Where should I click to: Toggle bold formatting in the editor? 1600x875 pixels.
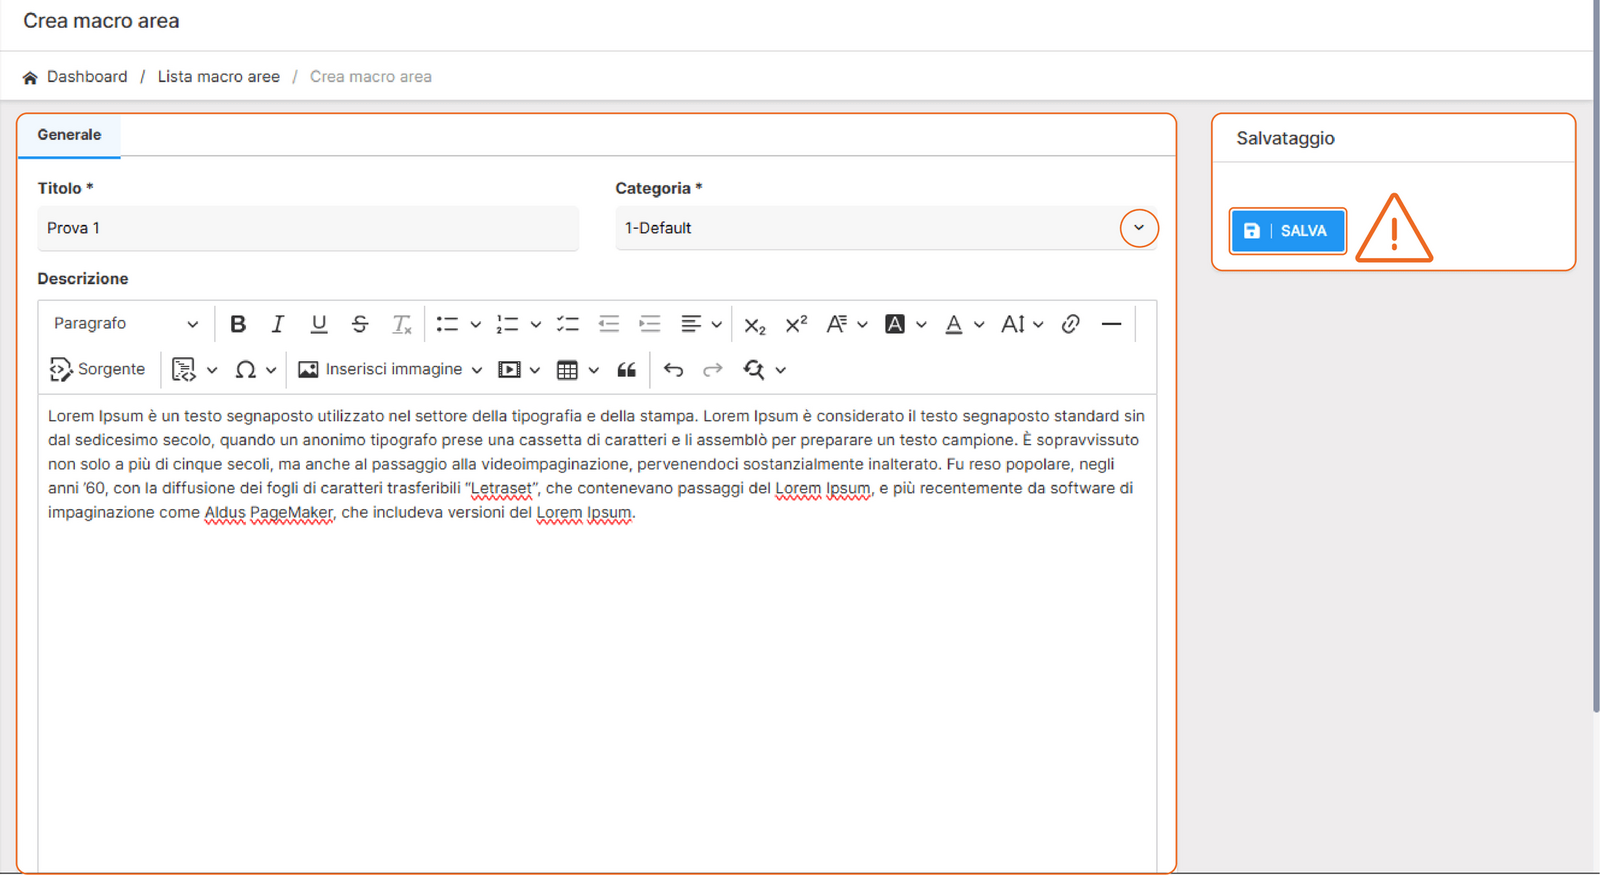click(x=238, y=324)
